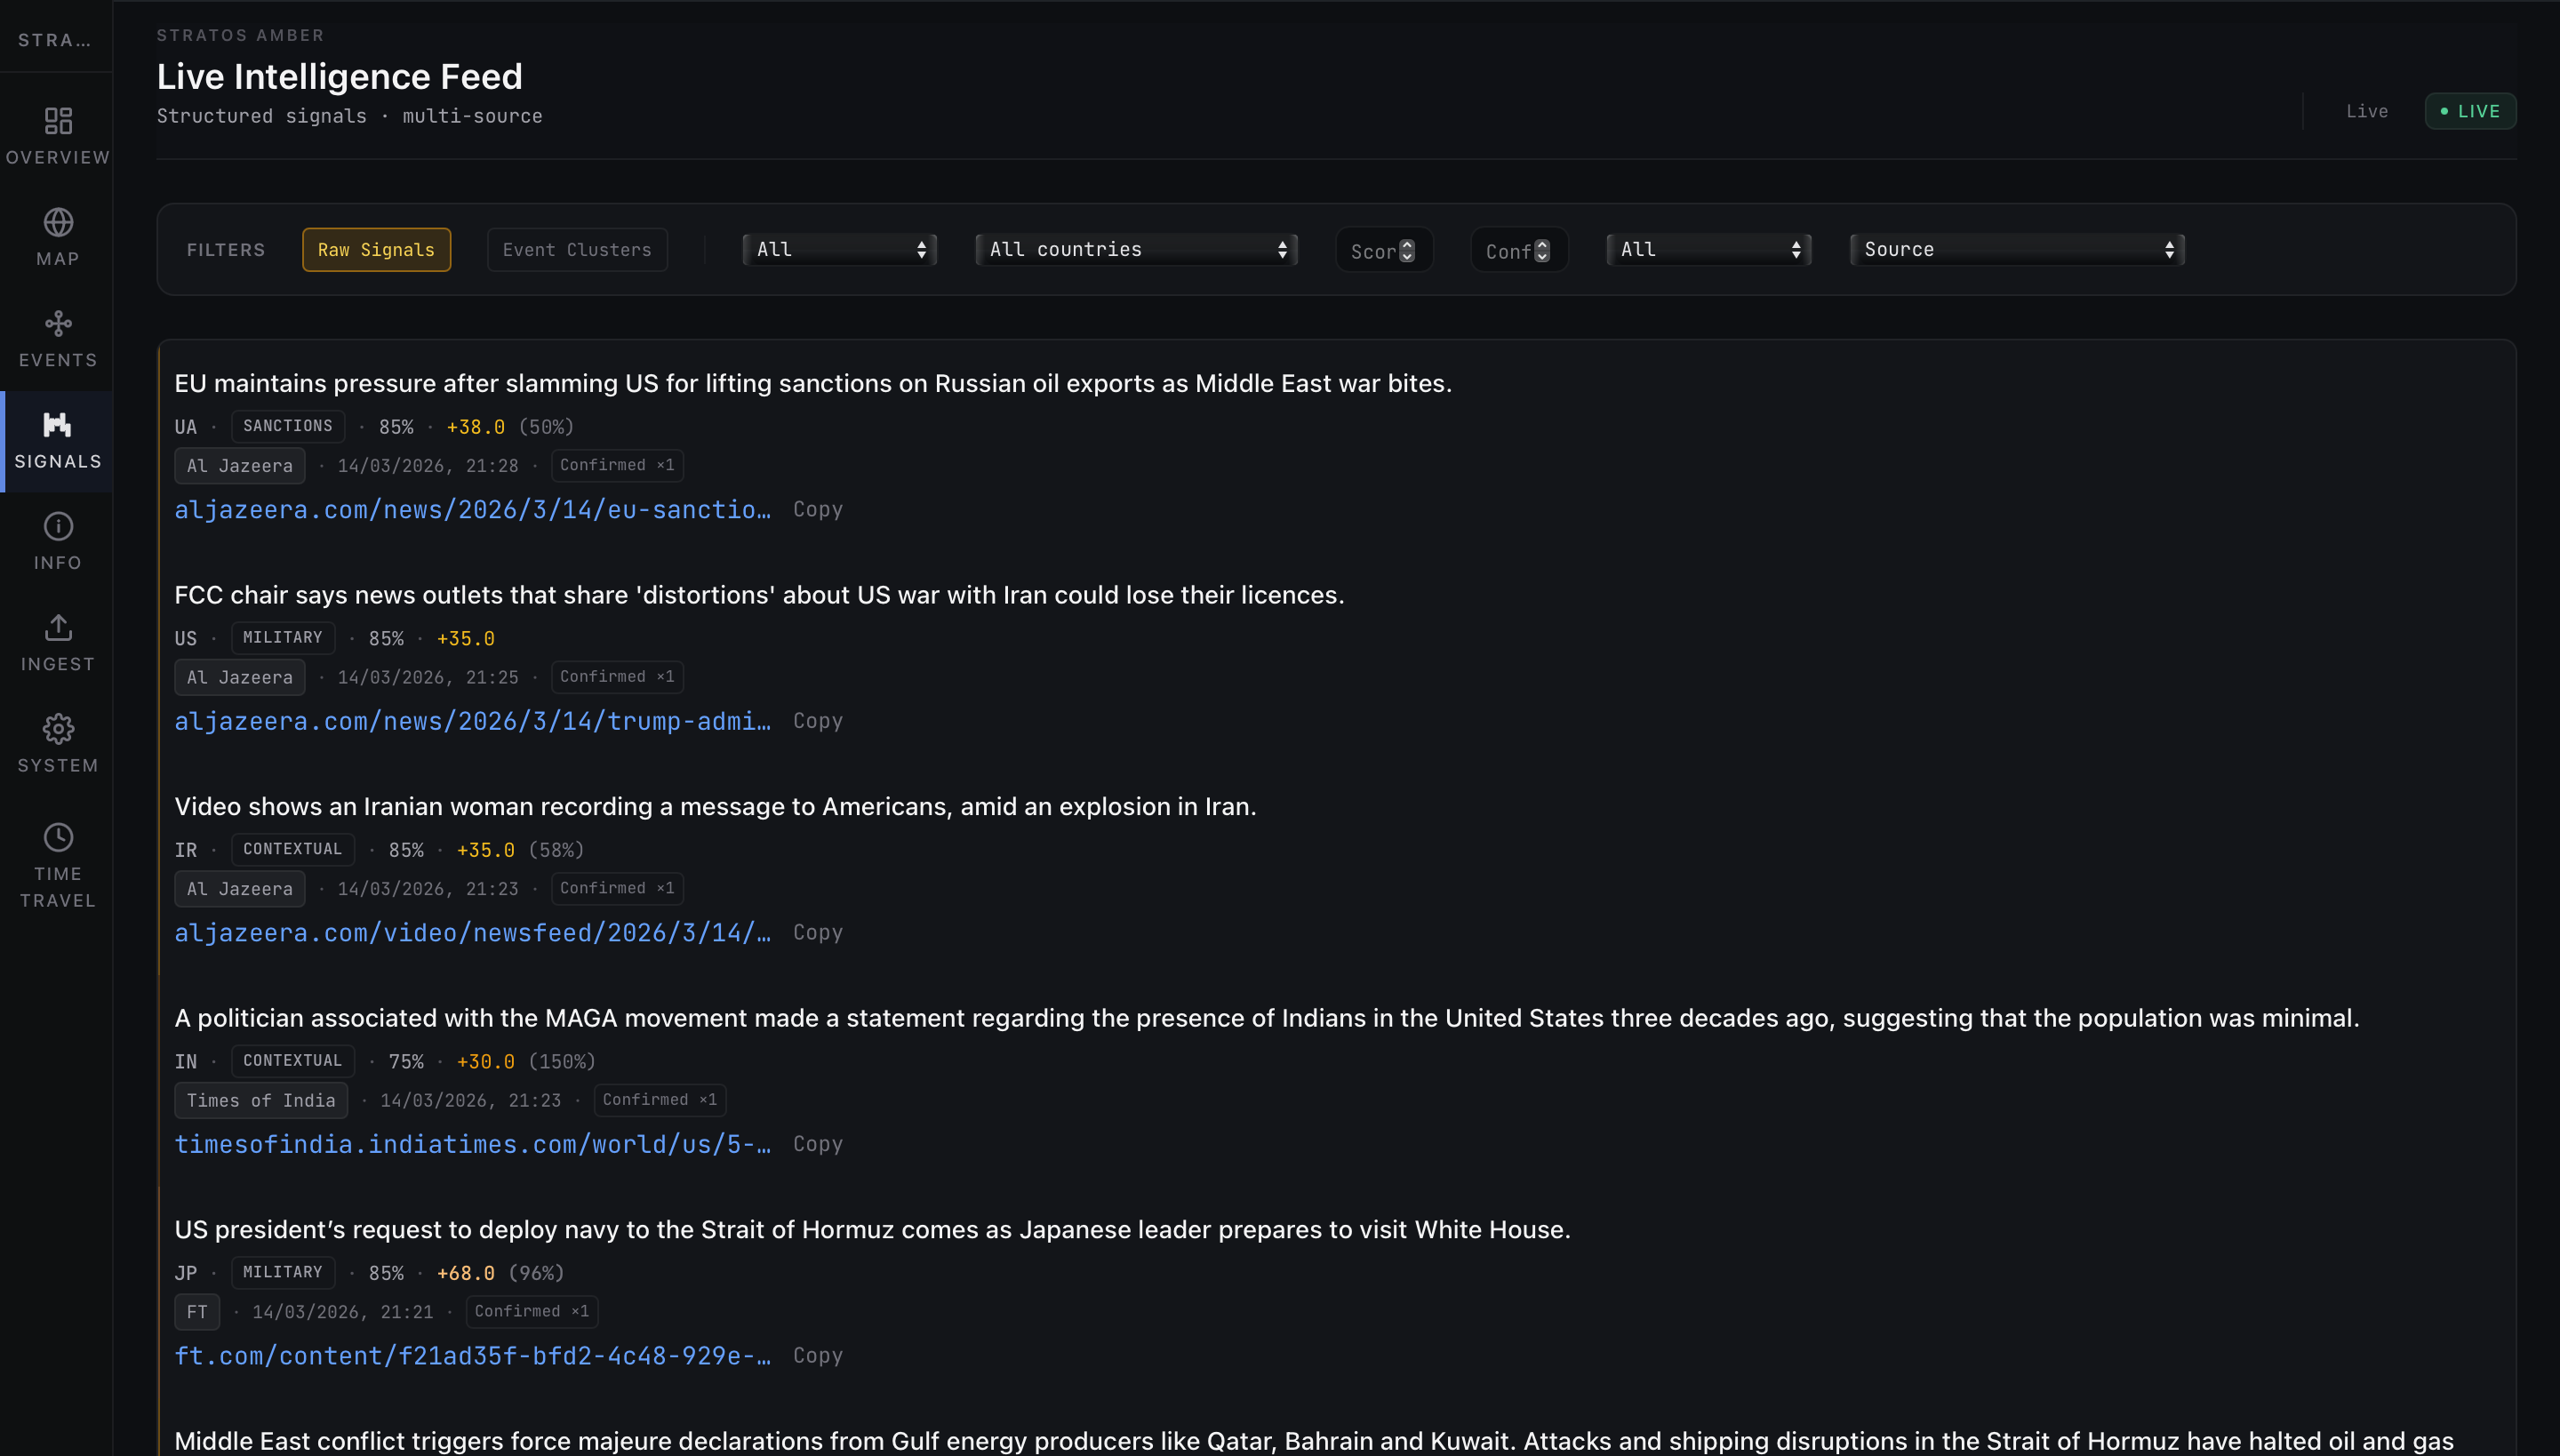
Task: Click the Times of India source tag
Action: (x=261, y=1101)
